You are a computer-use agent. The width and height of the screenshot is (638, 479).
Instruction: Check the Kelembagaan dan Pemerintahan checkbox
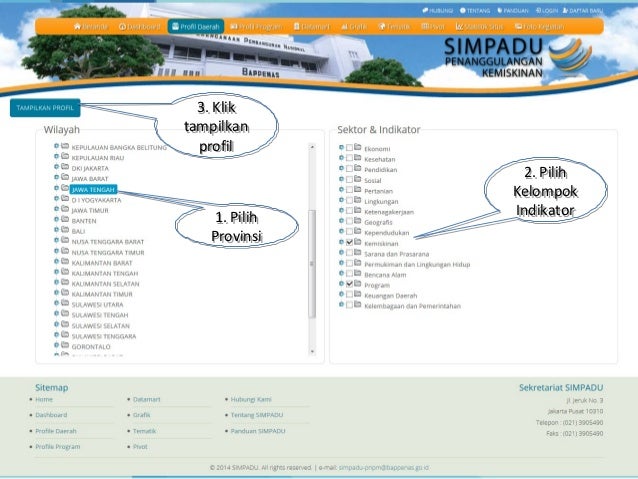click(x=349, y=305)
